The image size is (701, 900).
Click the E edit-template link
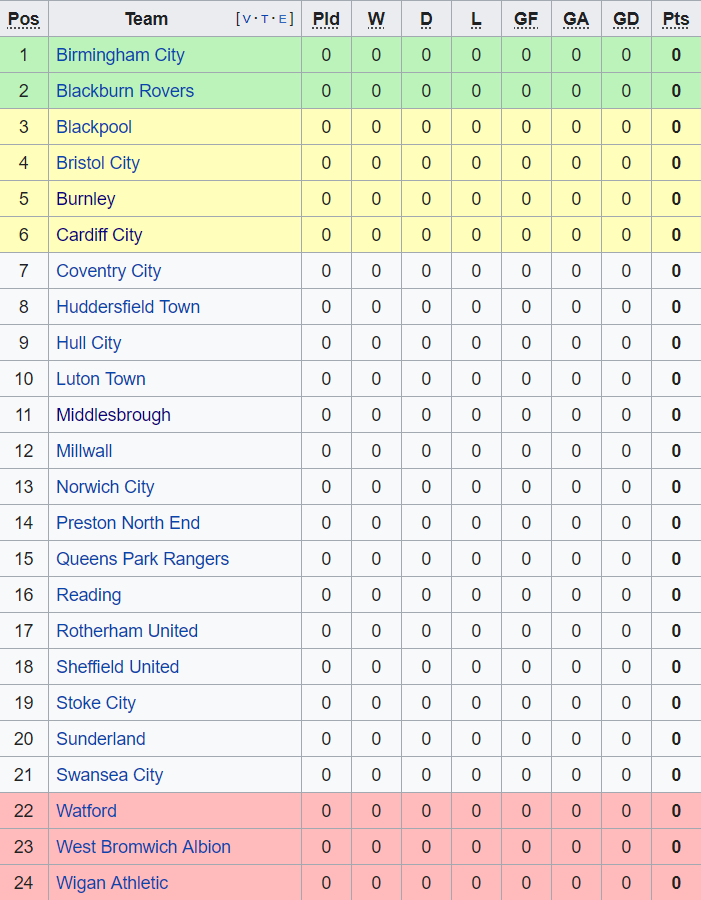pyautogui.click(x=285, y=19)
